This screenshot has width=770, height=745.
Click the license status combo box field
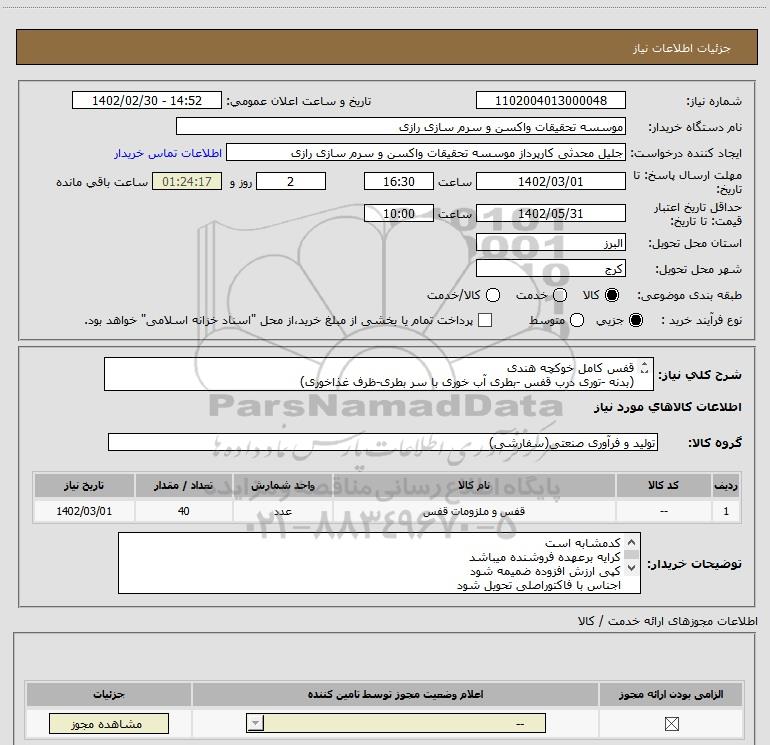(396, 723)
